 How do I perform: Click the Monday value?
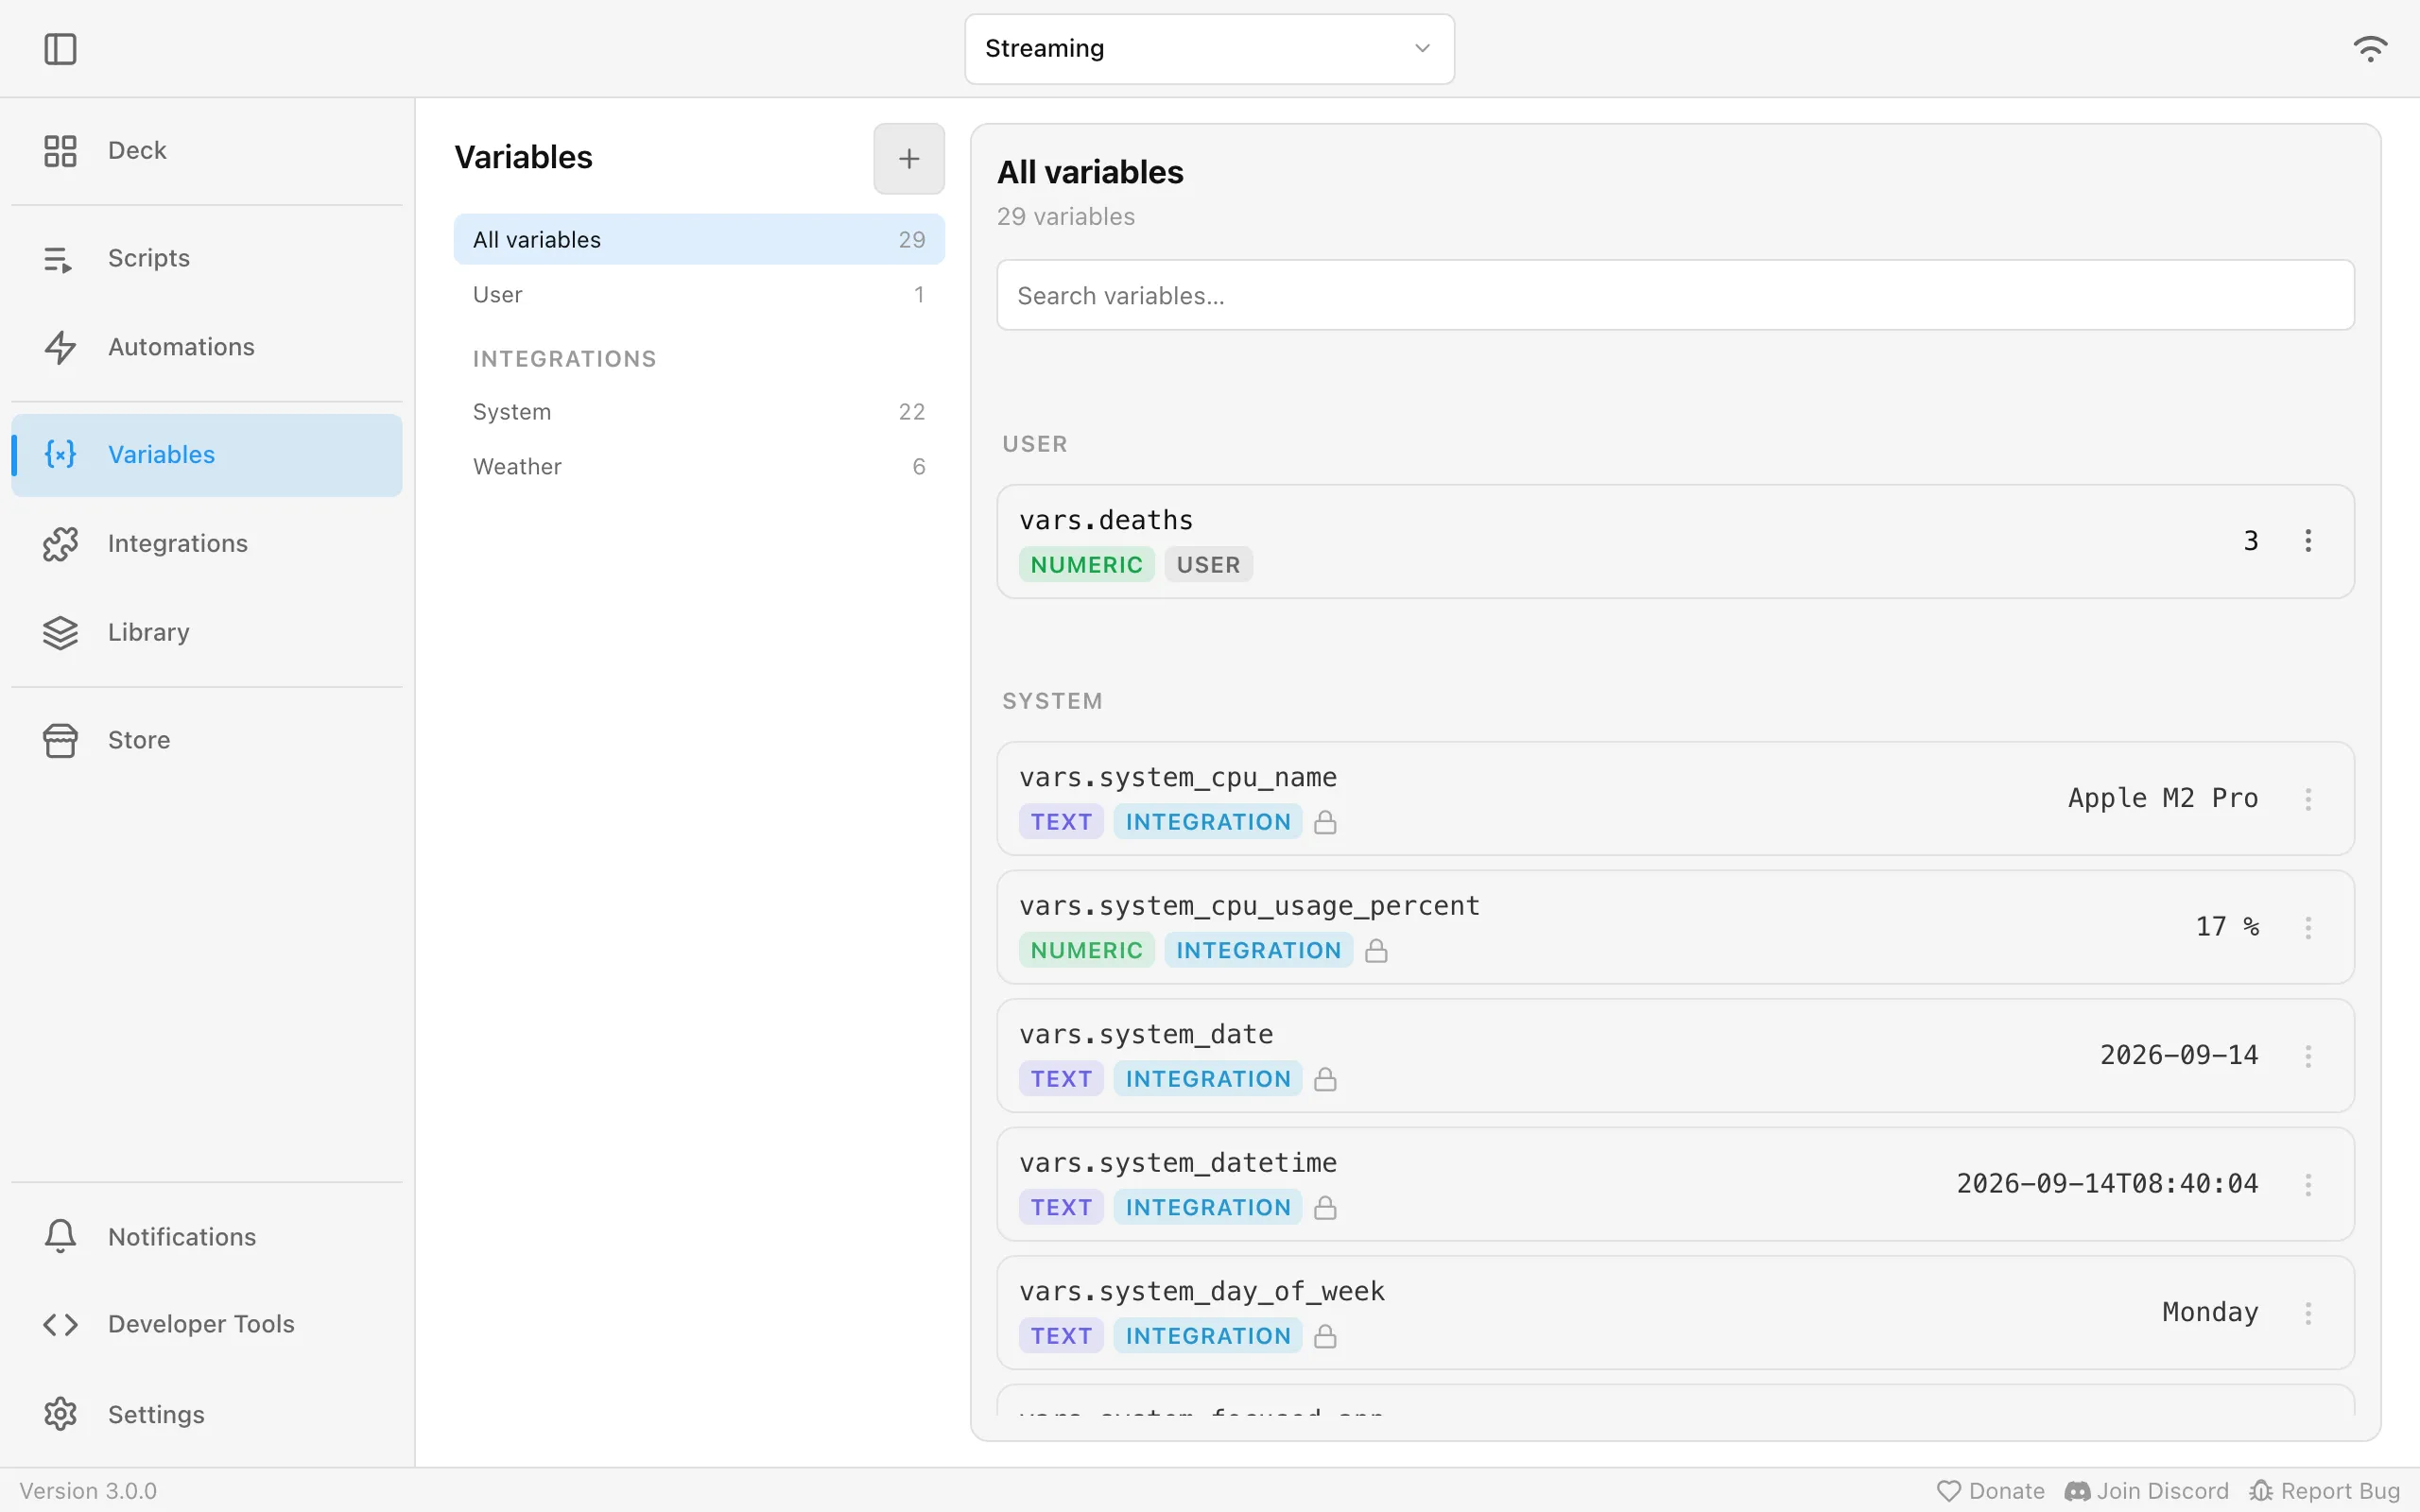(2210, 1312)
